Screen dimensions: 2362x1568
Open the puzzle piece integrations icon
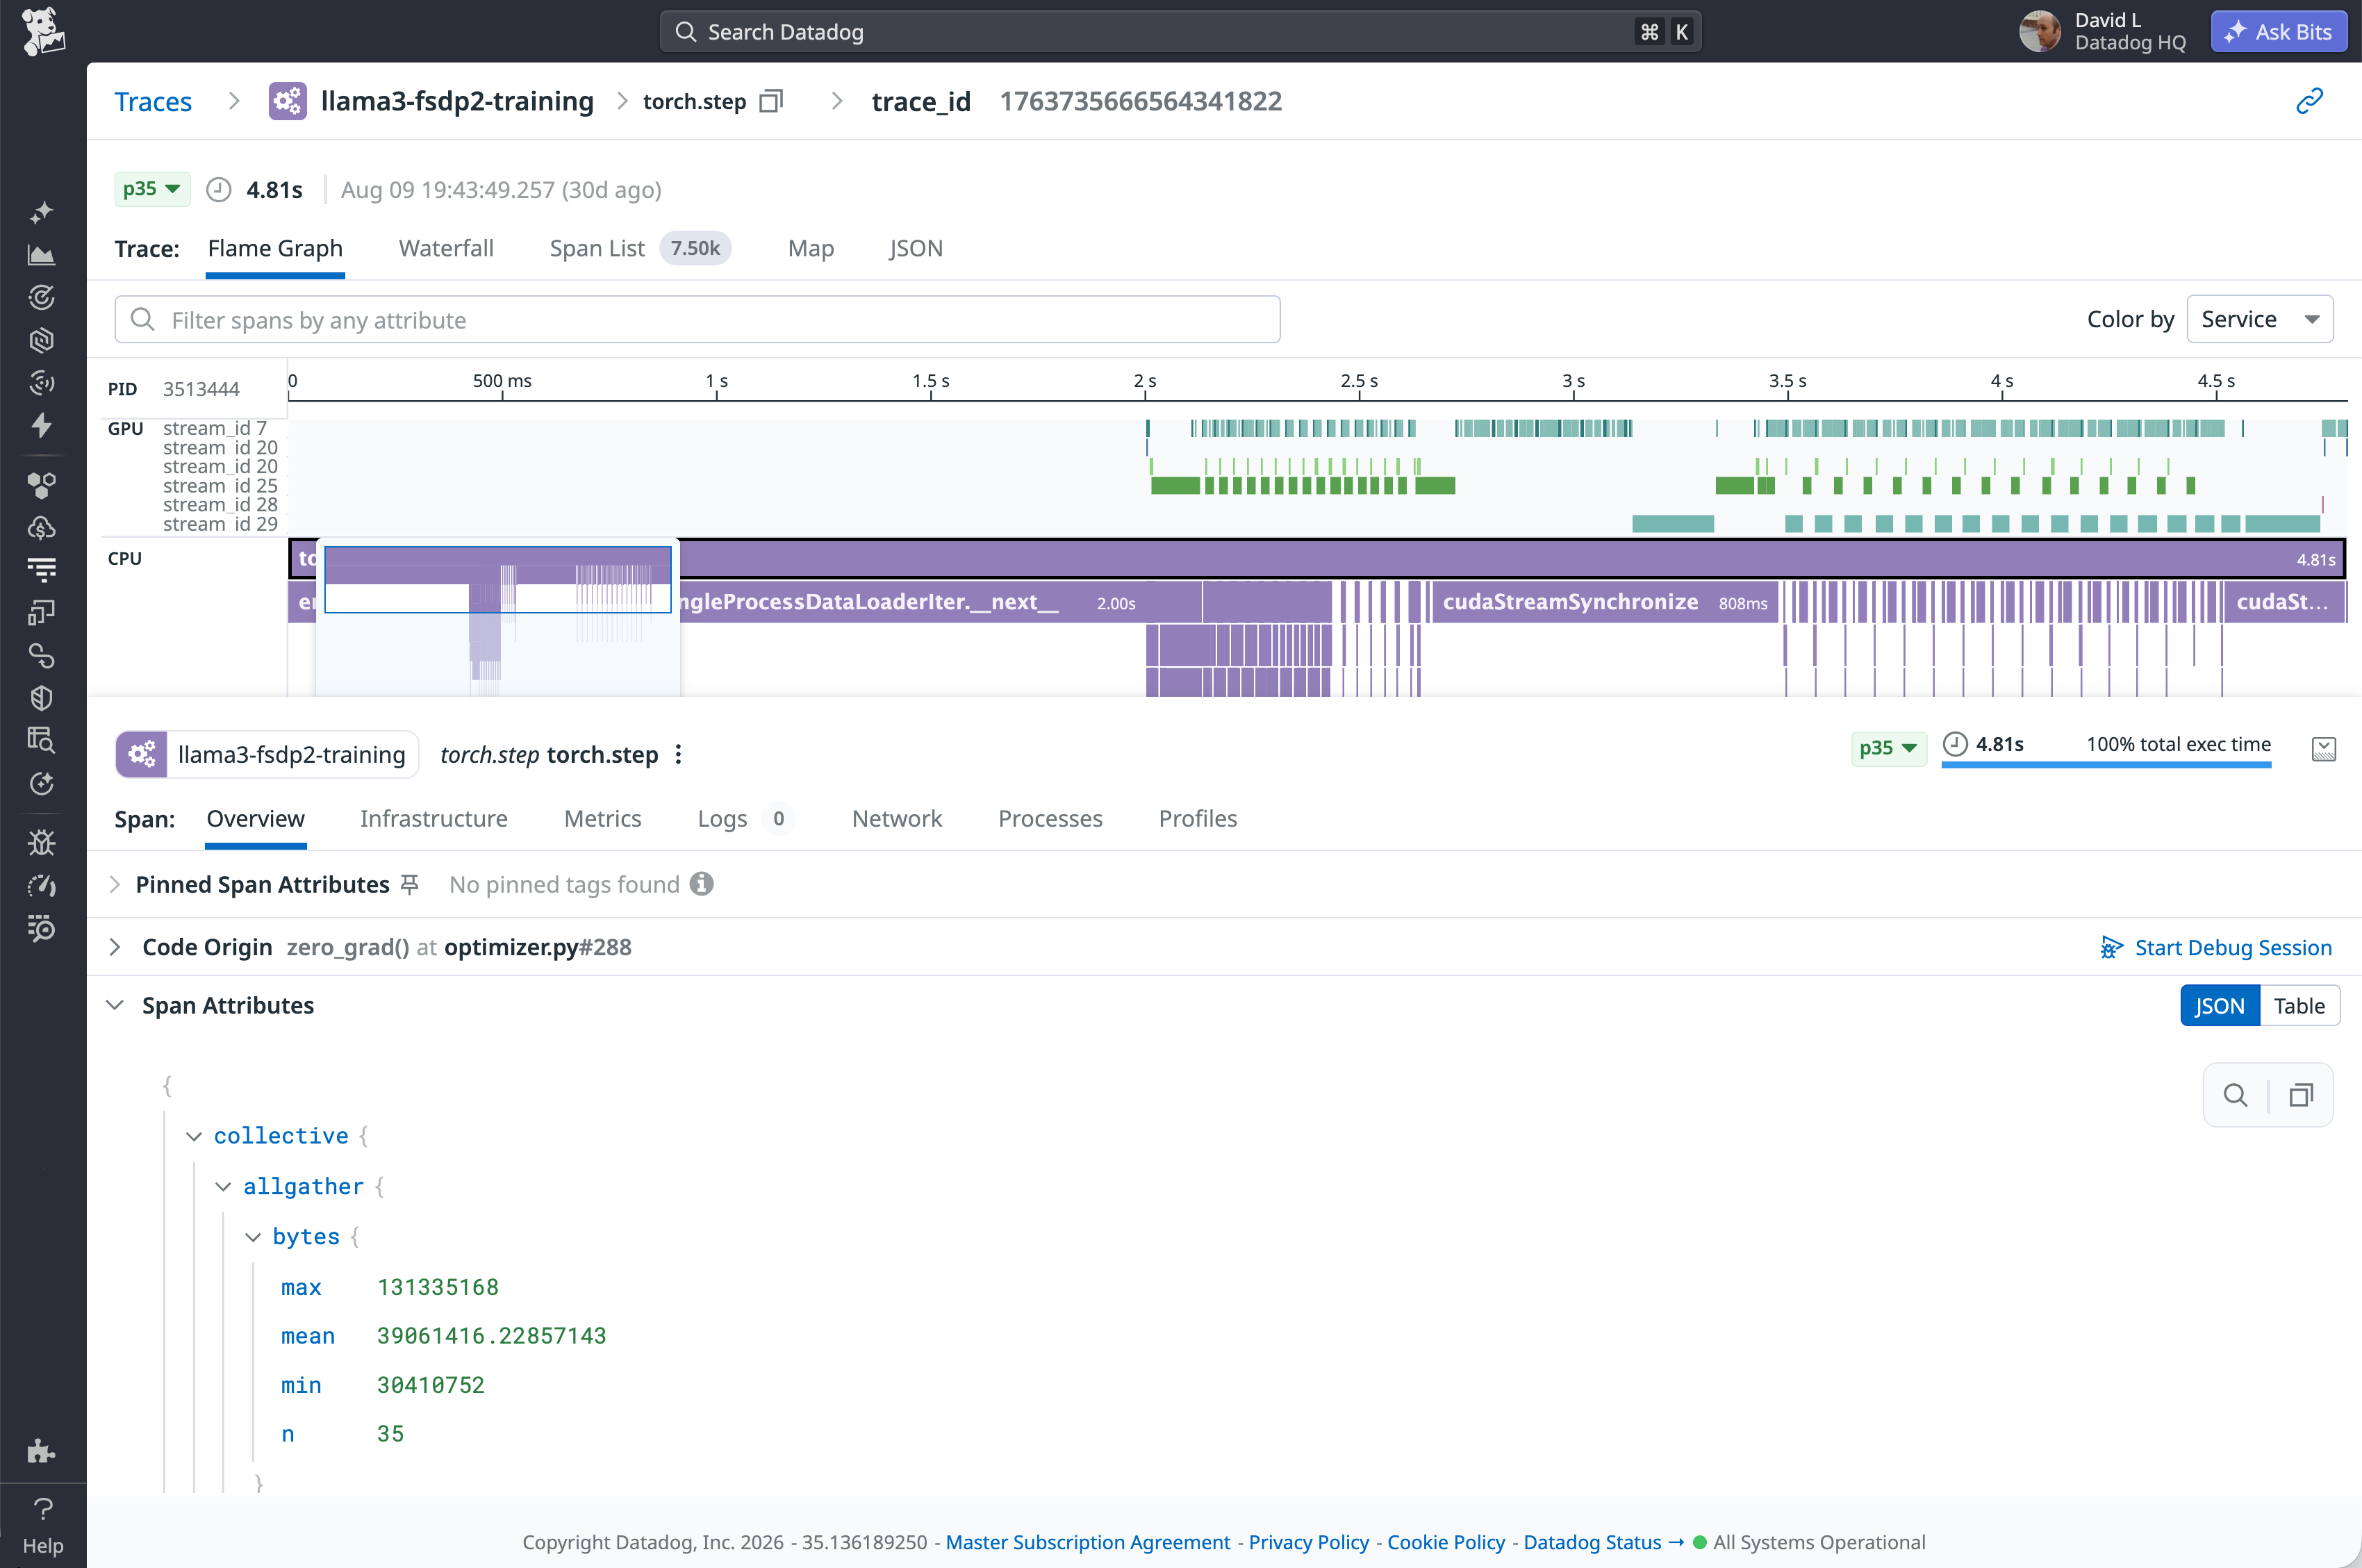(42, 1450)
